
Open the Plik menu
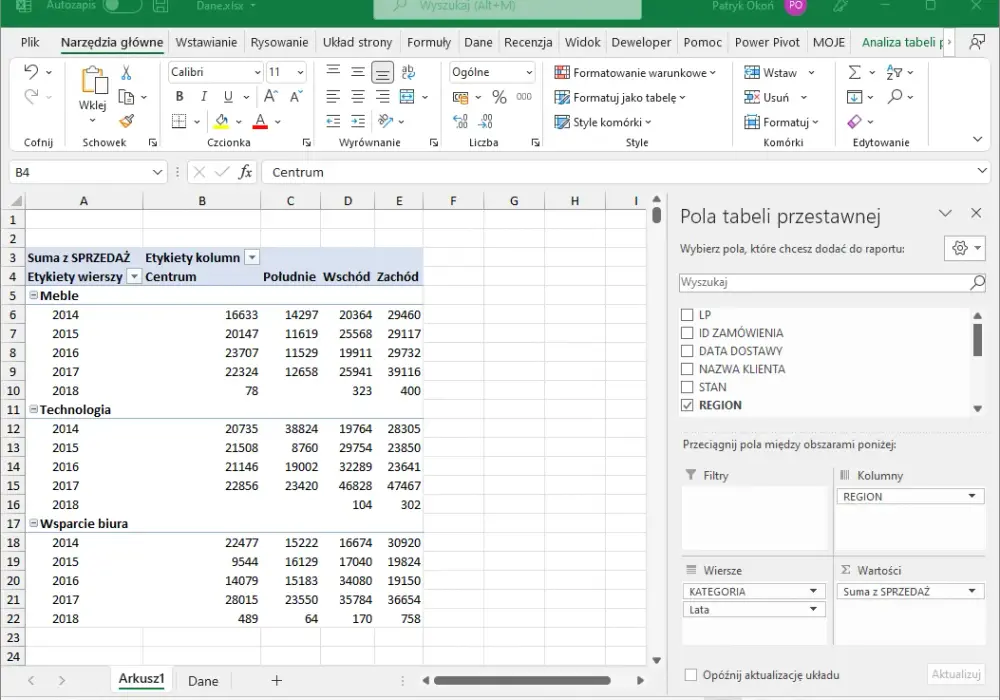tap(30, 43)
